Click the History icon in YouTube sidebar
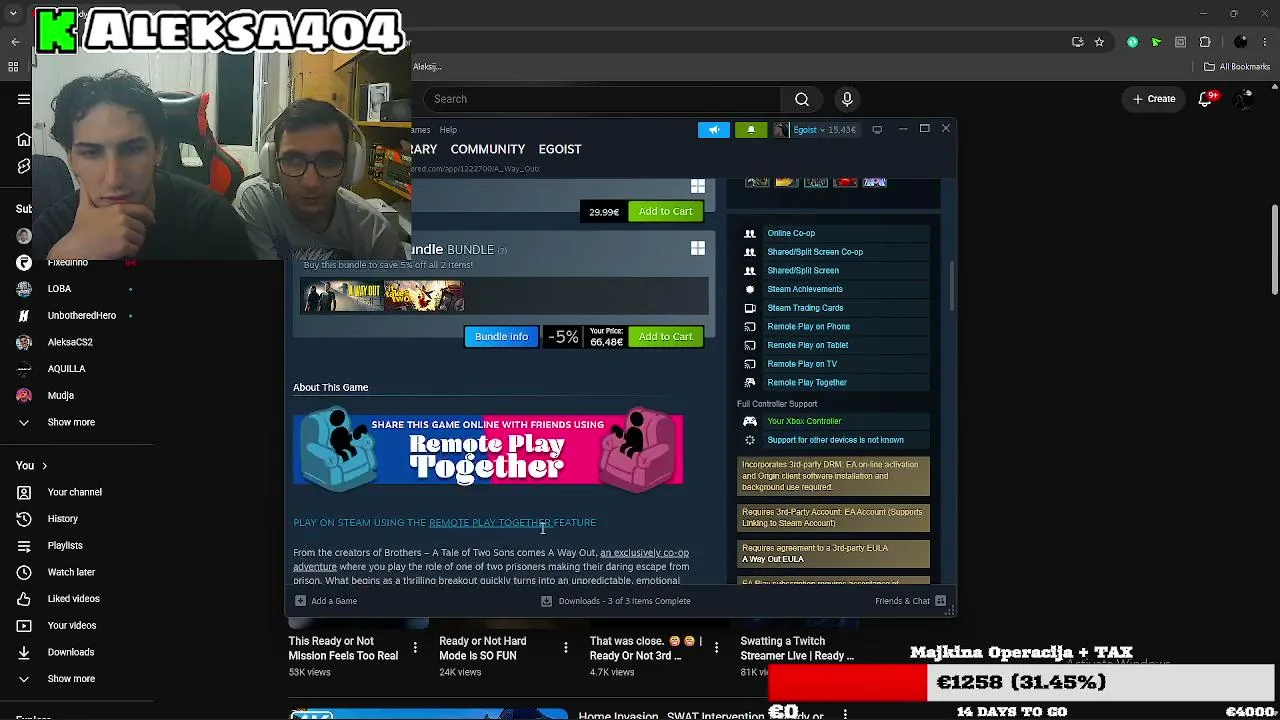 (24, 519)
